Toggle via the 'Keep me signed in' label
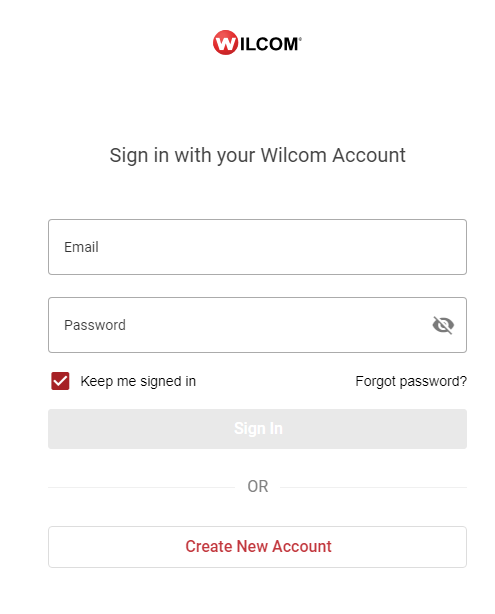The image size is (495, 614). pos(138,381)
